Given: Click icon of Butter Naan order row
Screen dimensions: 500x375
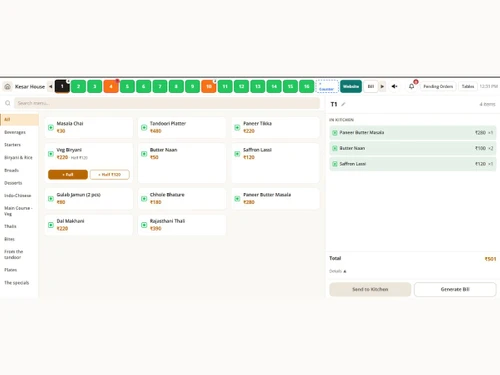Looking at the screenshot, I should [335, 148].
